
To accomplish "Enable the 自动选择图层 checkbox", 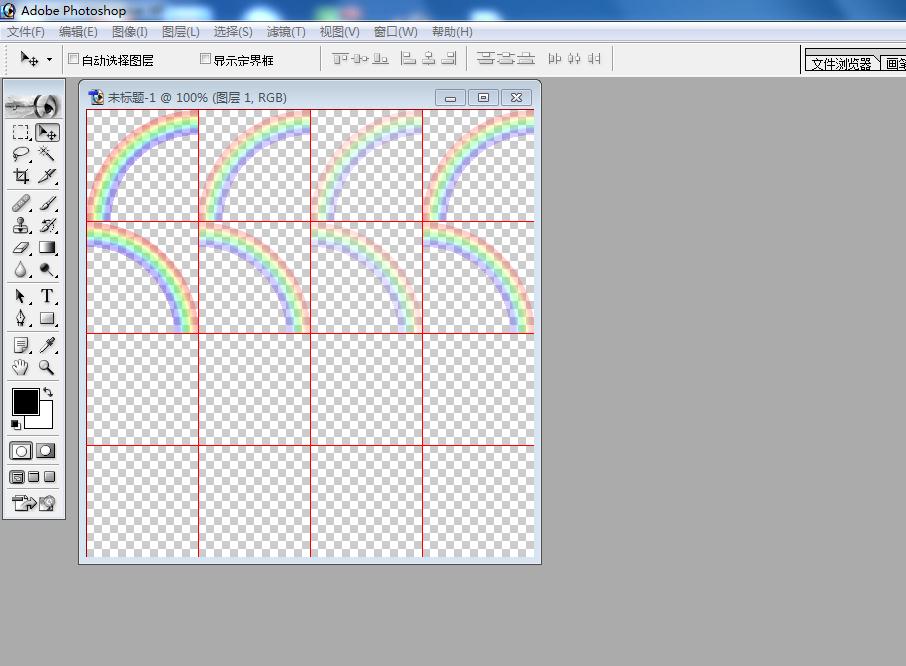I will 73,59.
